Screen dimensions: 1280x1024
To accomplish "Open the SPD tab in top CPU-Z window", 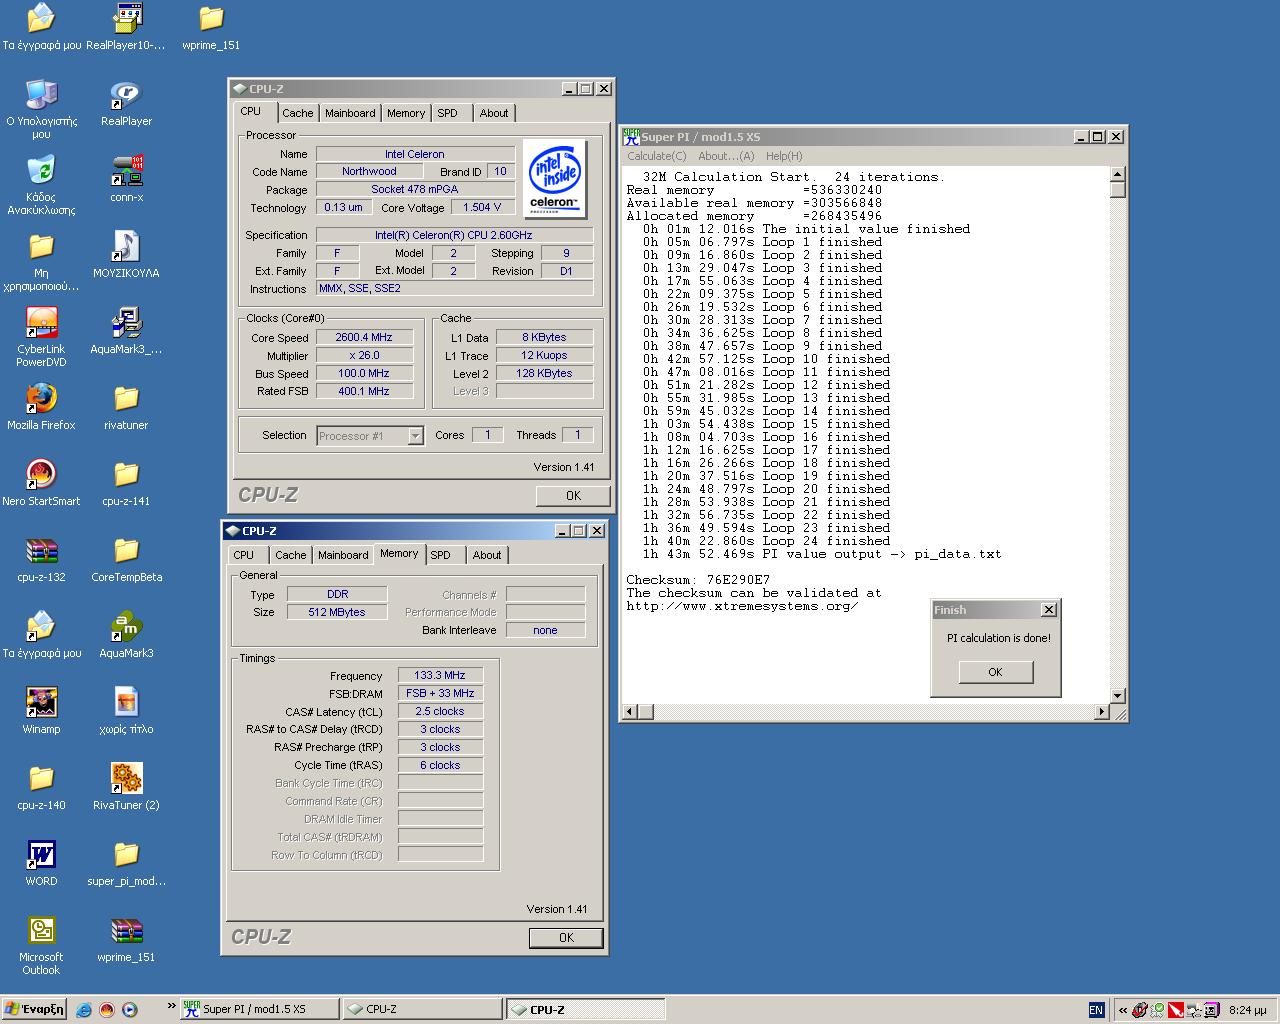I will (447, 113).
